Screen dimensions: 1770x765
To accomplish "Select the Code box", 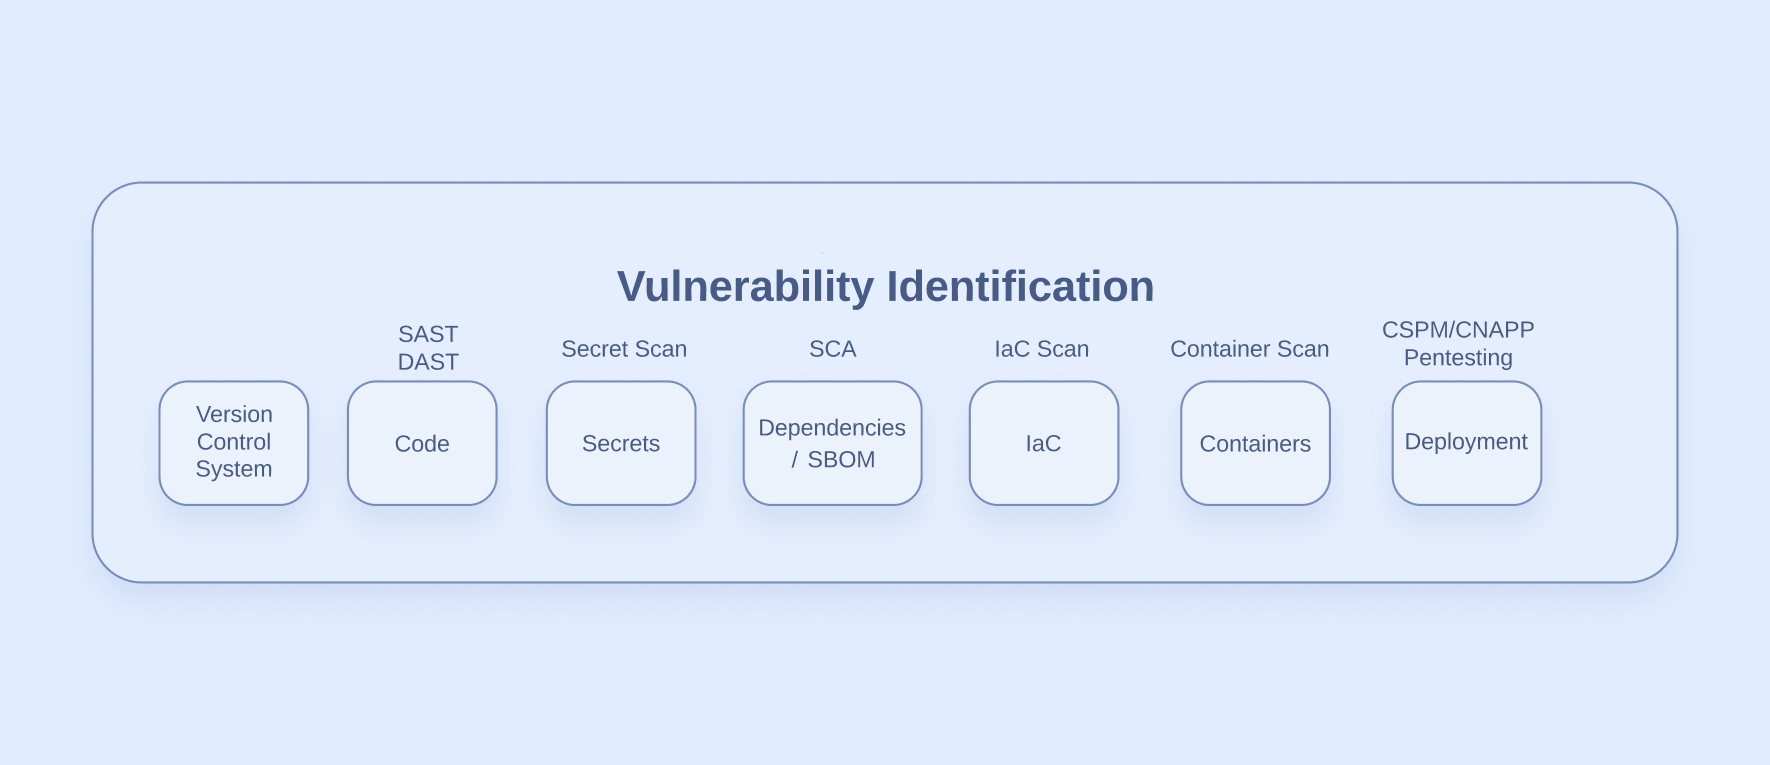I will click(422, 443).
